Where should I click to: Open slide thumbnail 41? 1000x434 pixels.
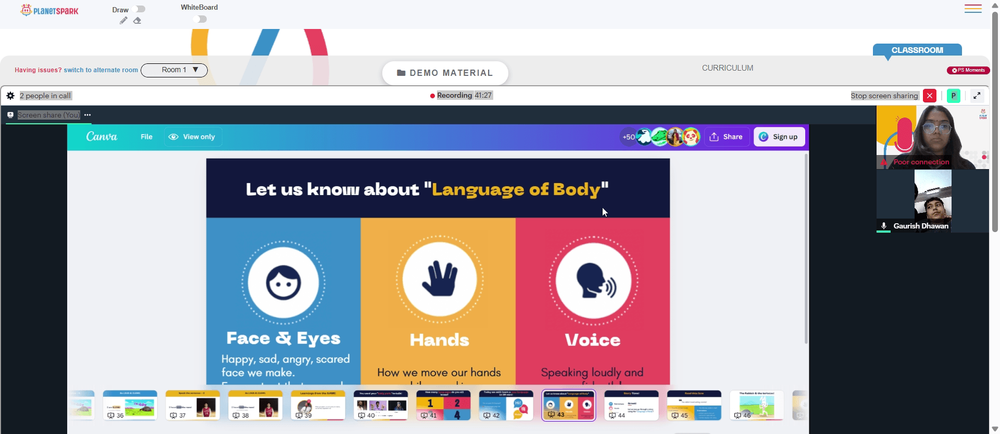pos(443,405)
